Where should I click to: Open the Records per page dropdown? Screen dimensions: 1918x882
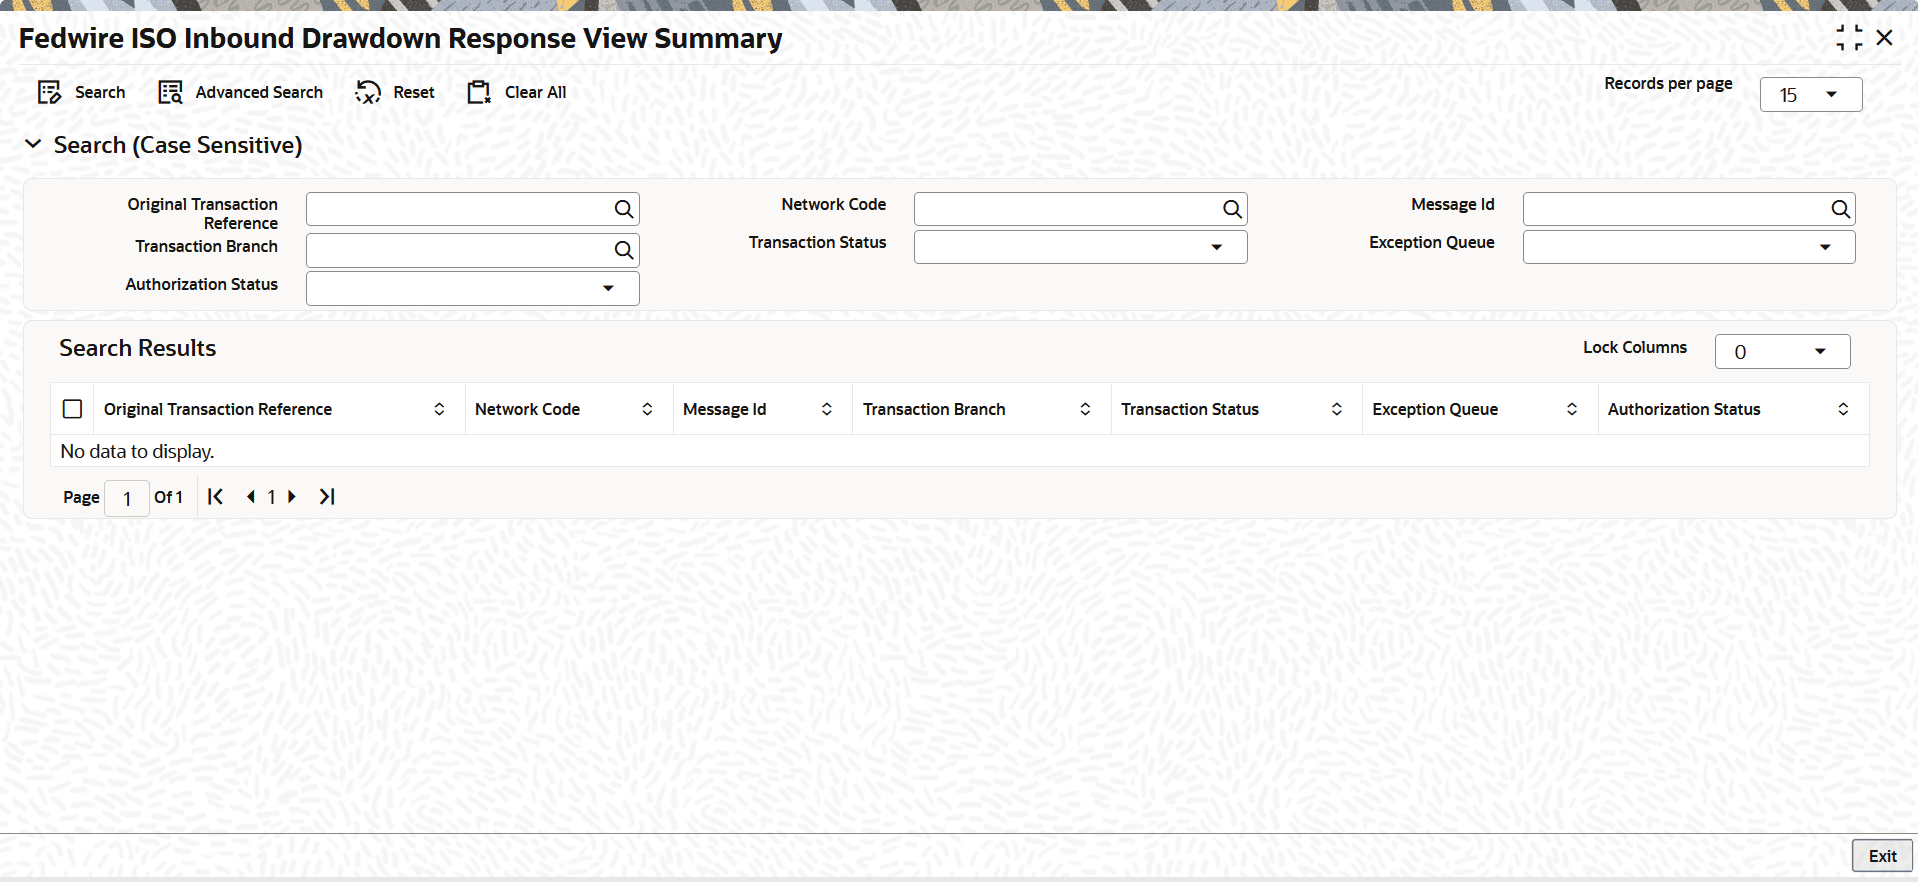1810,95
